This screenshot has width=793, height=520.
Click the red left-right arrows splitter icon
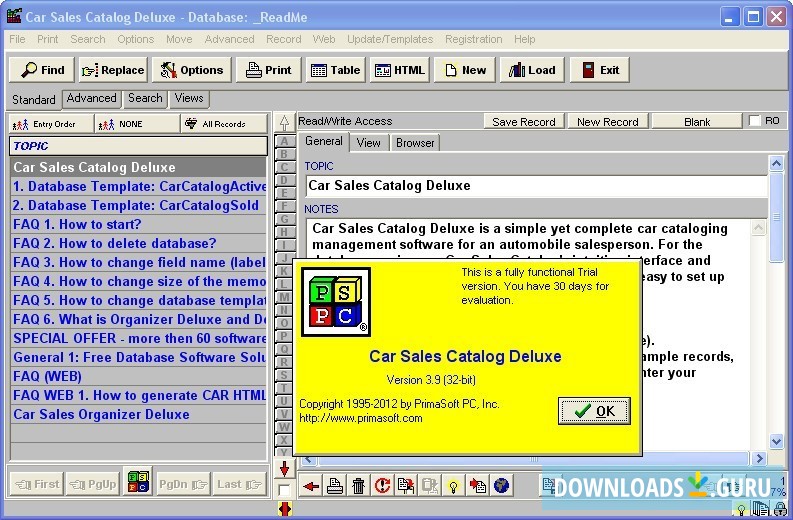[x=285, y=508]
